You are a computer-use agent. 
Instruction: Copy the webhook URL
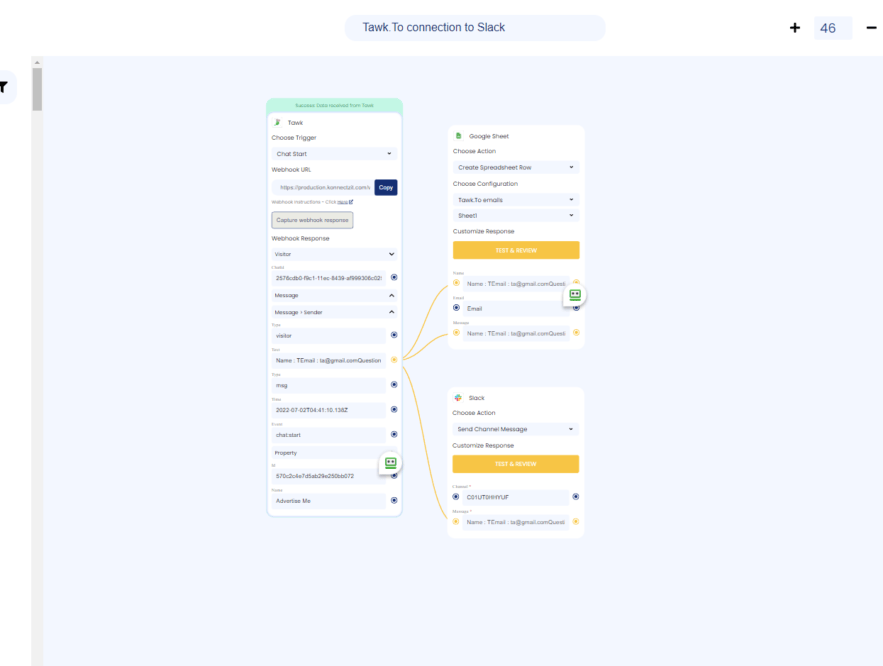pyautogui.click(x=385, y=187)
